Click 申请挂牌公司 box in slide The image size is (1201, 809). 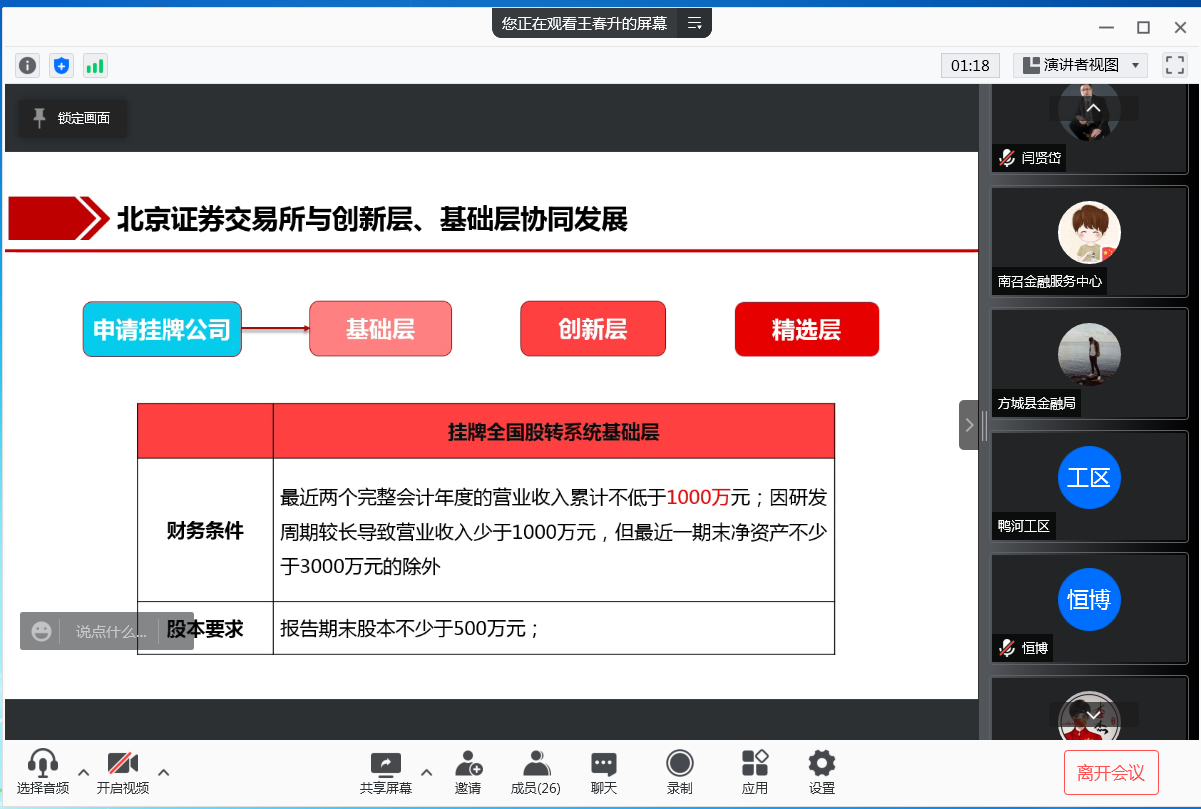pyautogui.click(x=162, y=329)
